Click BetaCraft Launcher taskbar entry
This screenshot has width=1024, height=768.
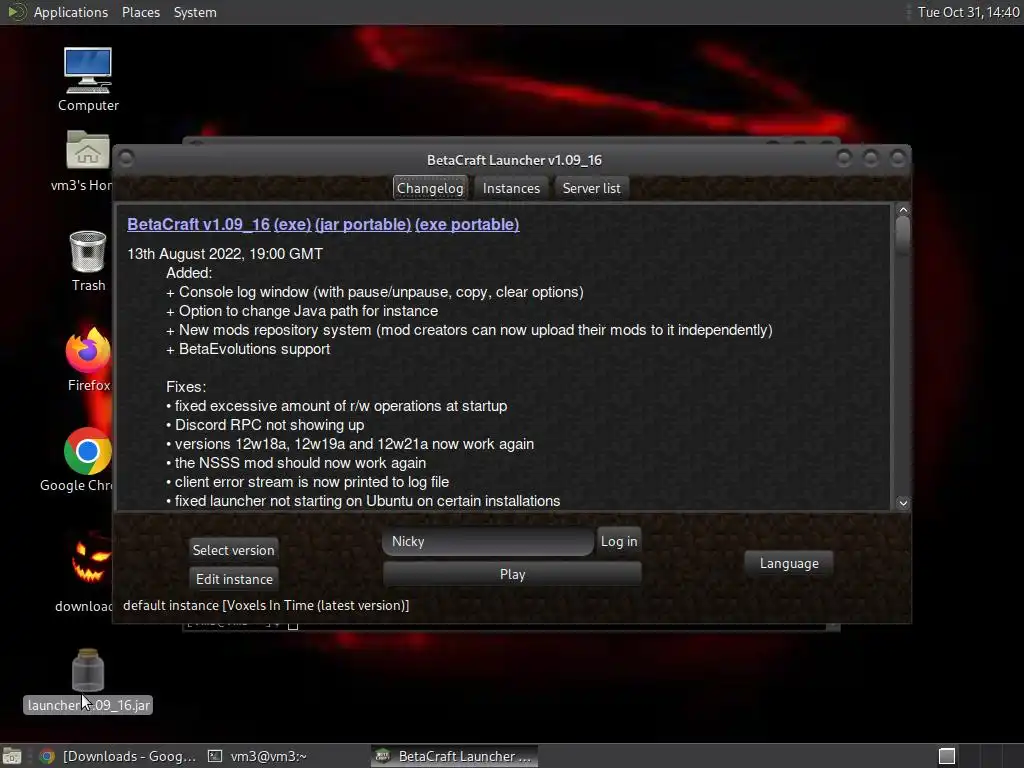click(455, 756)
